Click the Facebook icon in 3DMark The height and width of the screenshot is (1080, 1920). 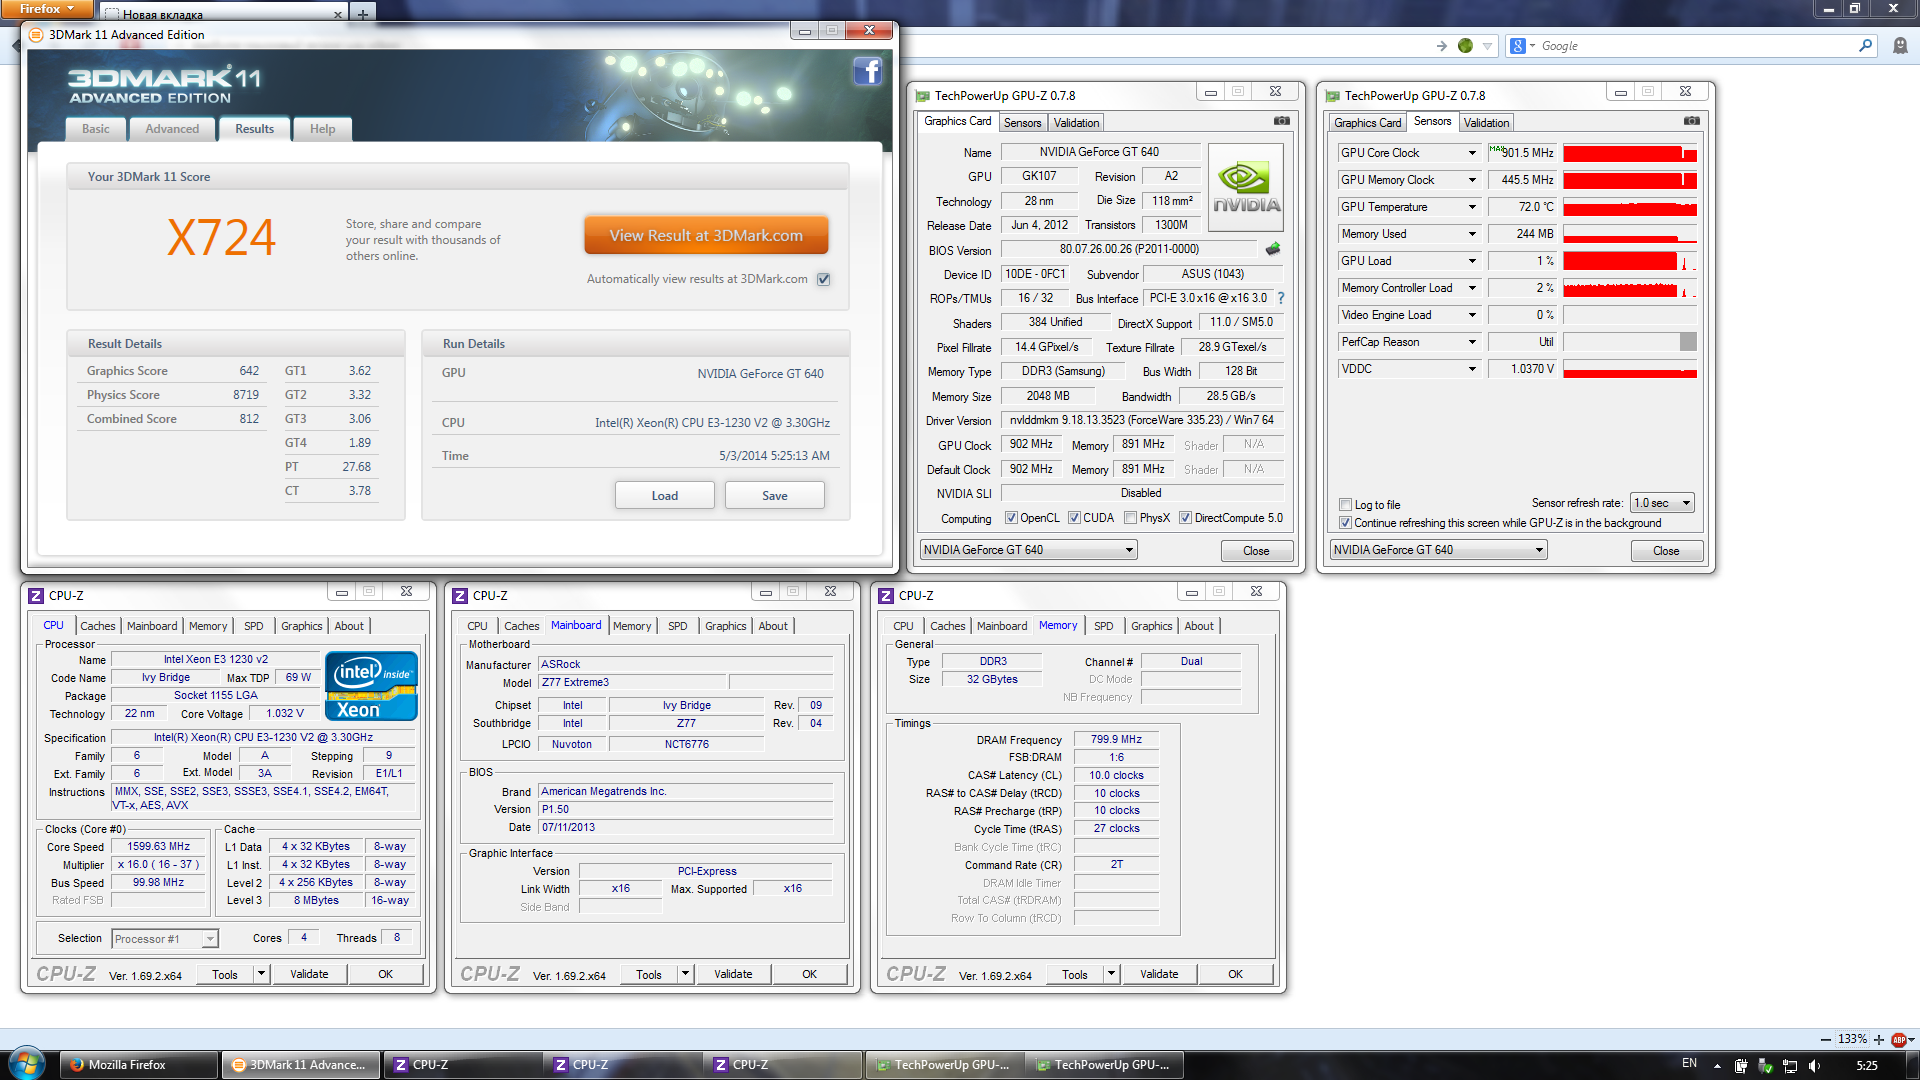click(x=867, y=71)
